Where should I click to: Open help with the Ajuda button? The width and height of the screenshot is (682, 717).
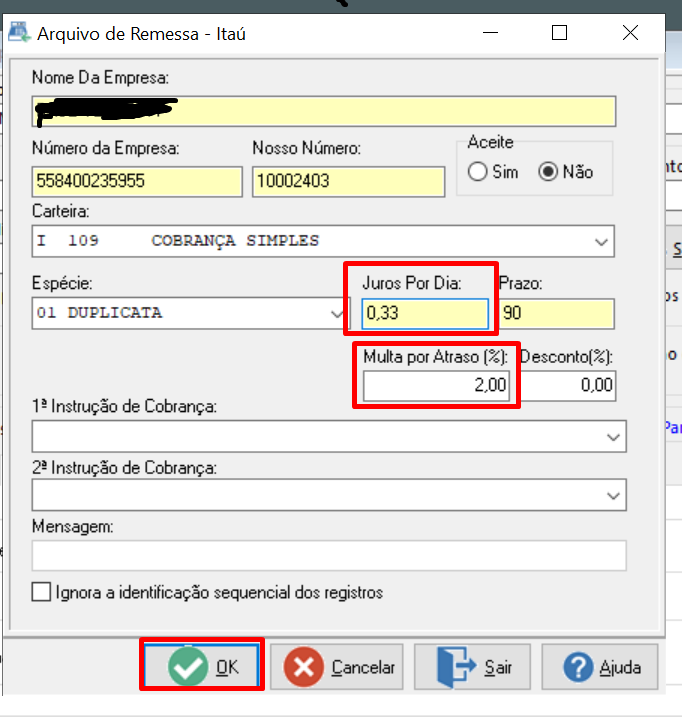(x=600, y=667)
